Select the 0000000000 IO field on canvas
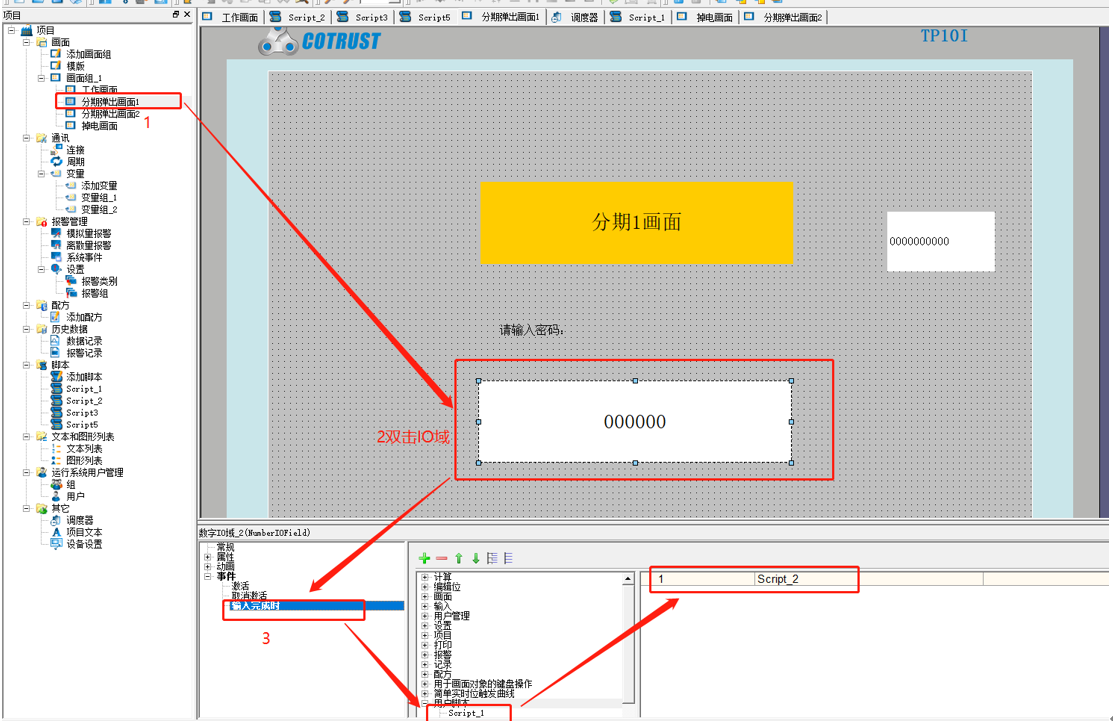 pos(941,241)
